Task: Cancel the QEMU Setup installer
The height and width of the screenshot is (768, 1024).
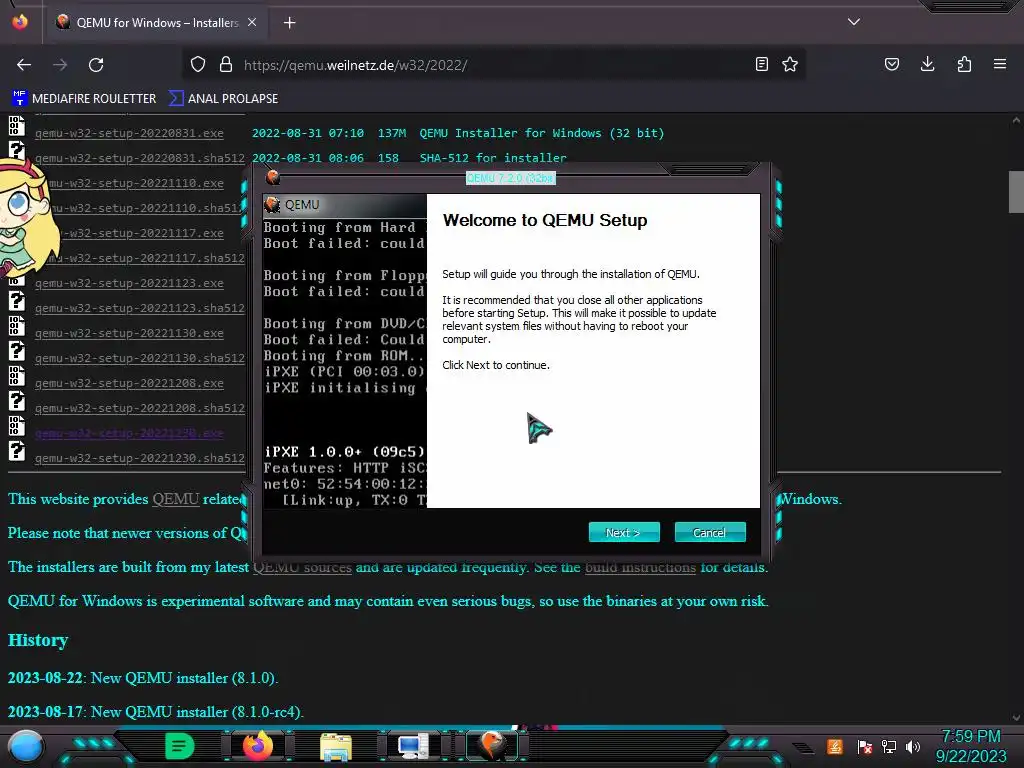Action: [x=710, y=532]
